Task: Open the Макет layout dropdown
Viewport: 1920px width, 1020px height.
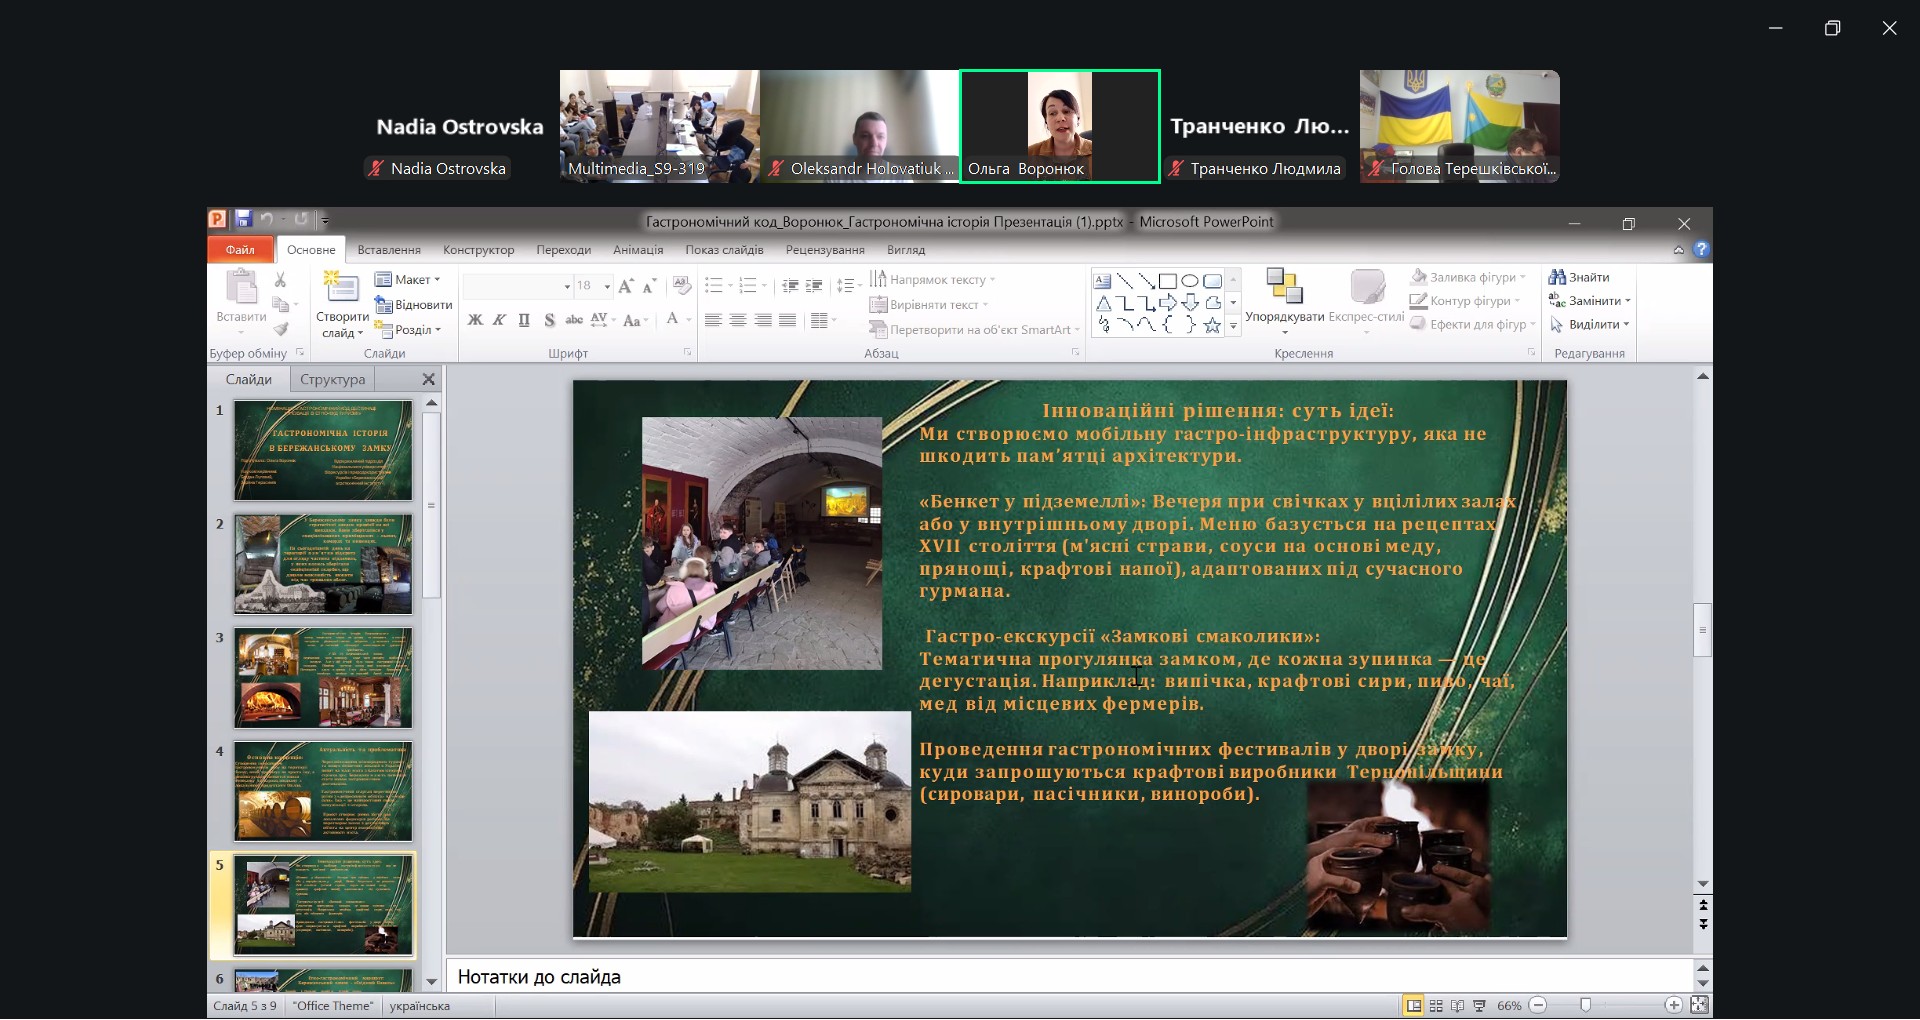Action: click(408, 280)
